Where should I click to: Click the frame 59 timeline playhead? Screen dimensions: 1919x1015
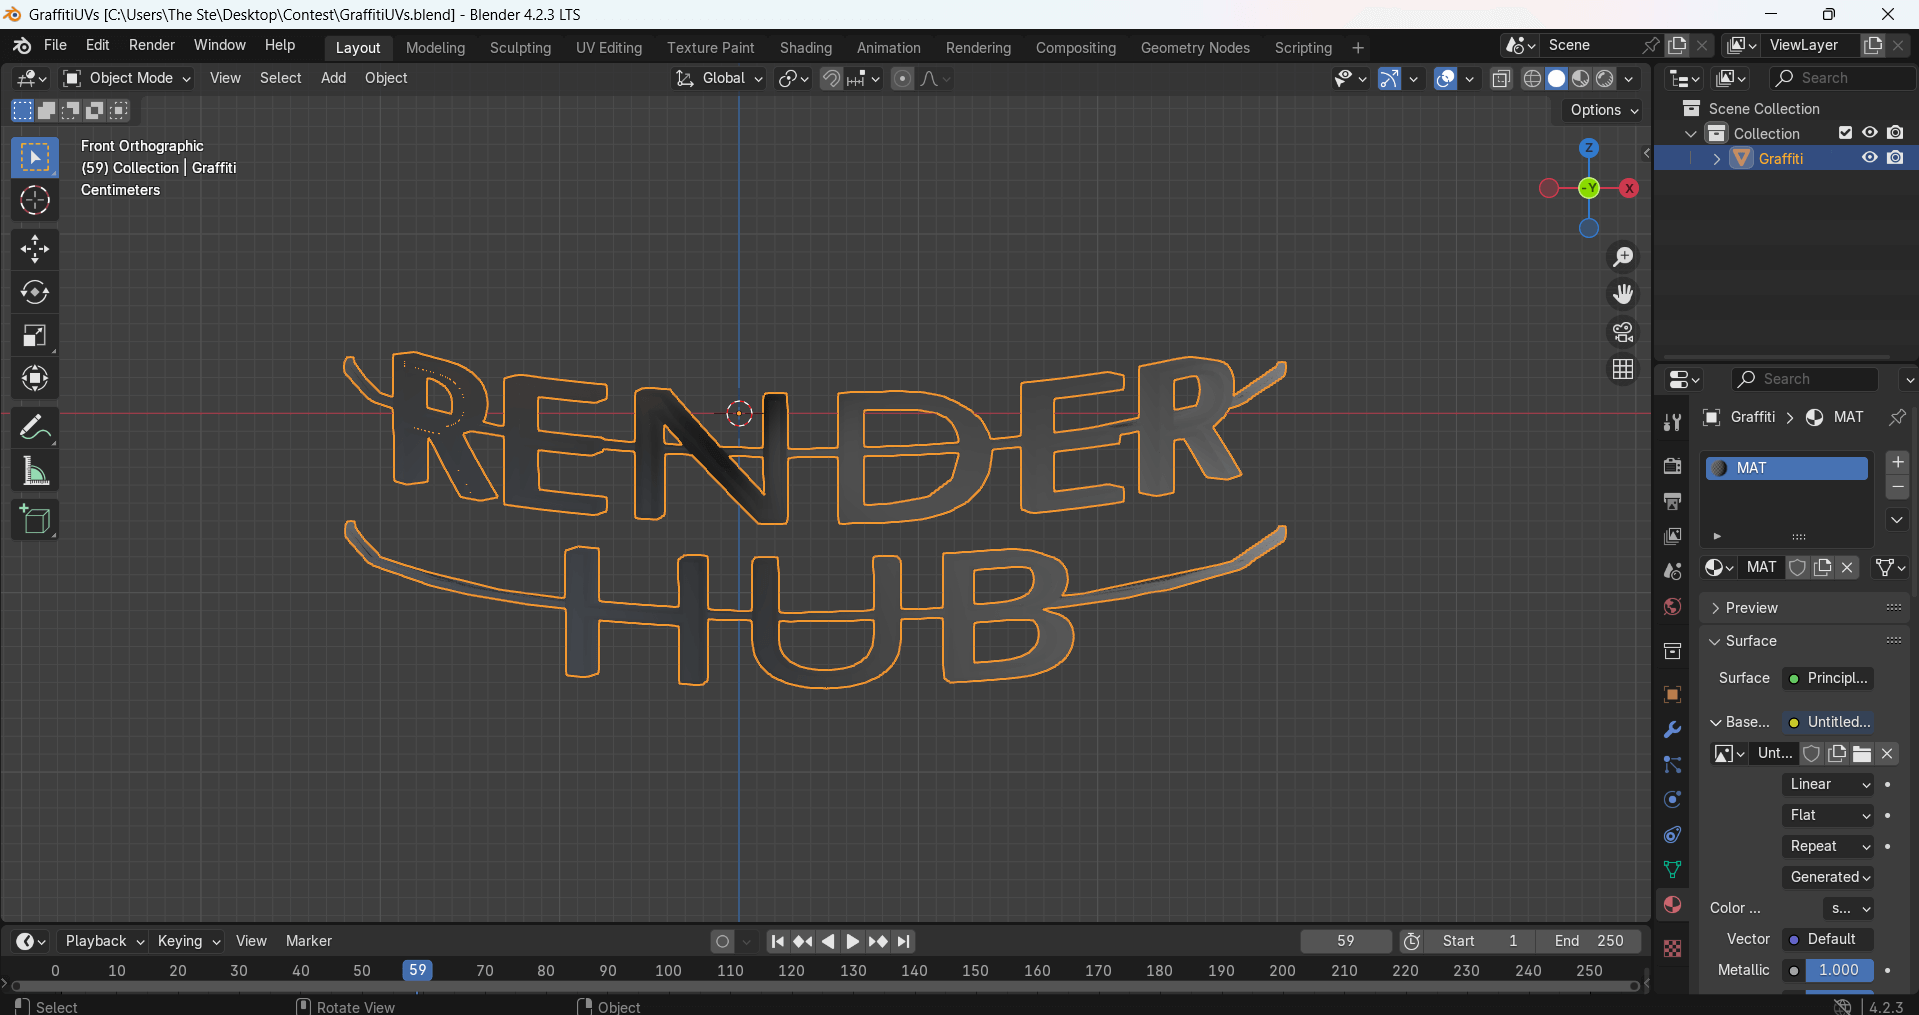click(x=418, y=970)
